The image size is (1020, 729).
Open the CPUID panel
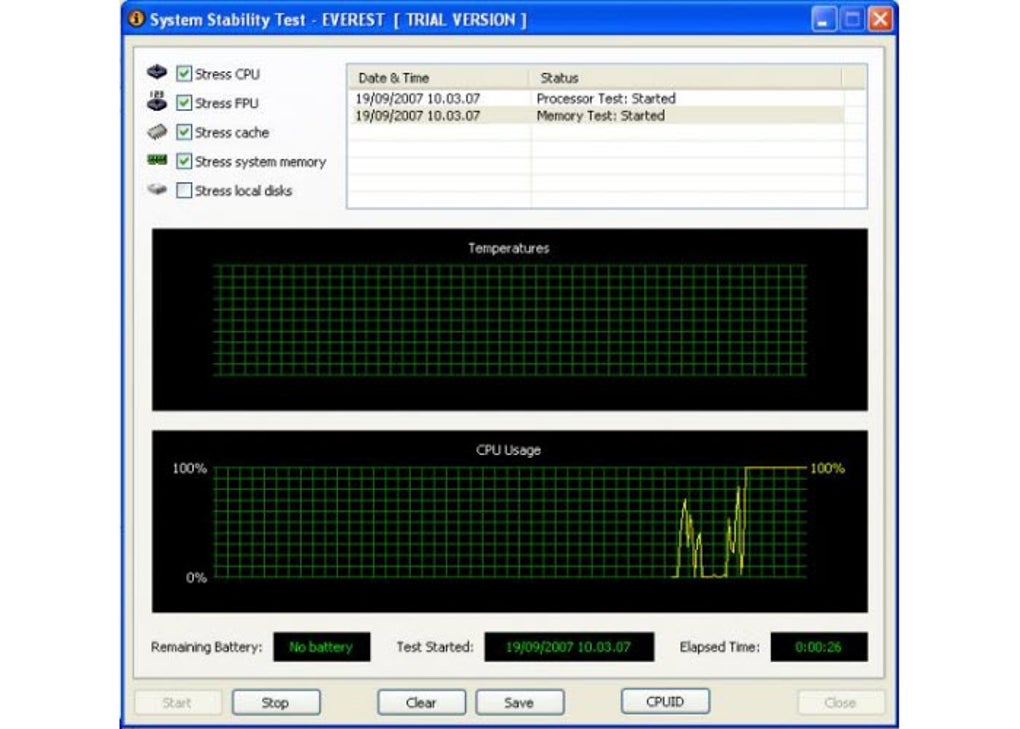665,702
